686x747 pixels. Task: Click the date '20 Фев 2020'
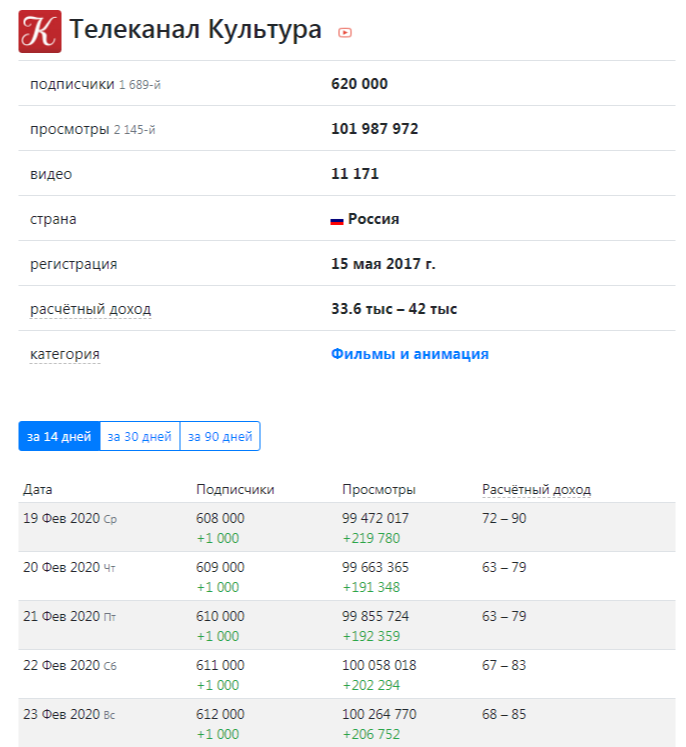pyautogui.click(x=61, y=567)
